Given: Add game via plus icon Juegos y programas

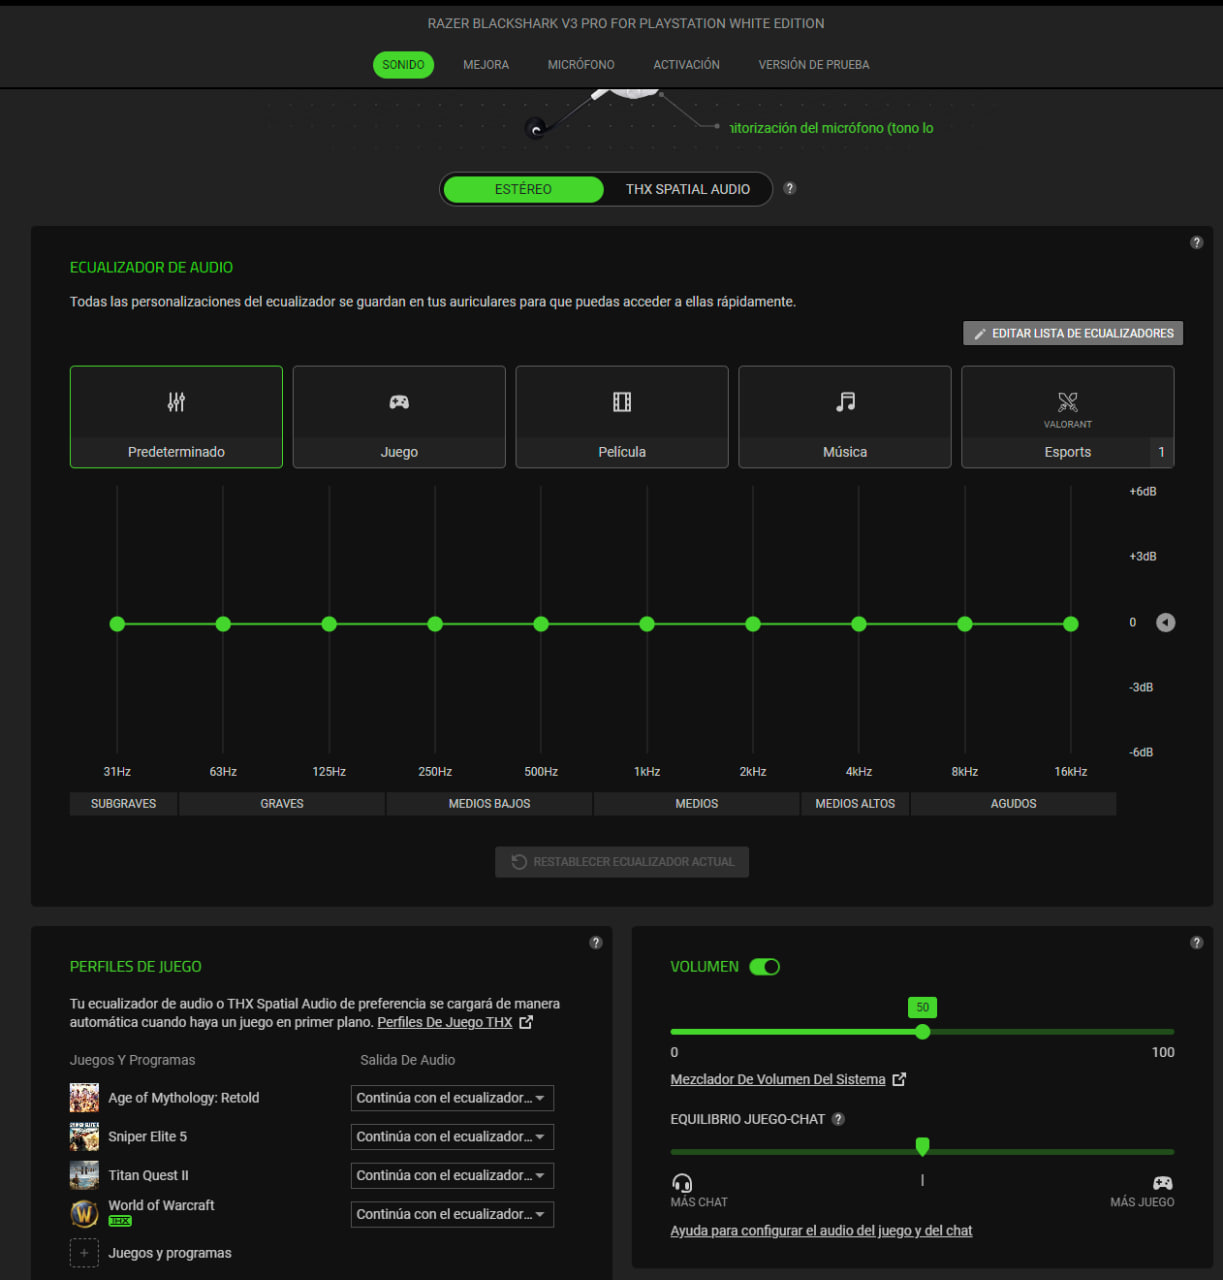Looking at the screenshot, I should pos(84,1253).
